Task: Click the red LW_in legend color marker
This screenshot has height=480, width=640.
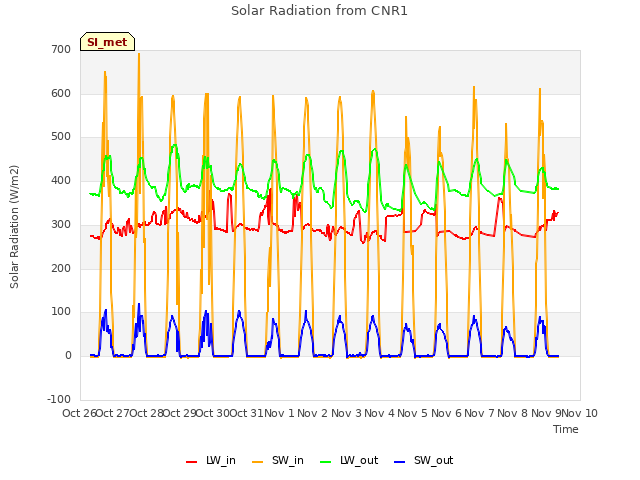Action: click(x=191, y=462)
